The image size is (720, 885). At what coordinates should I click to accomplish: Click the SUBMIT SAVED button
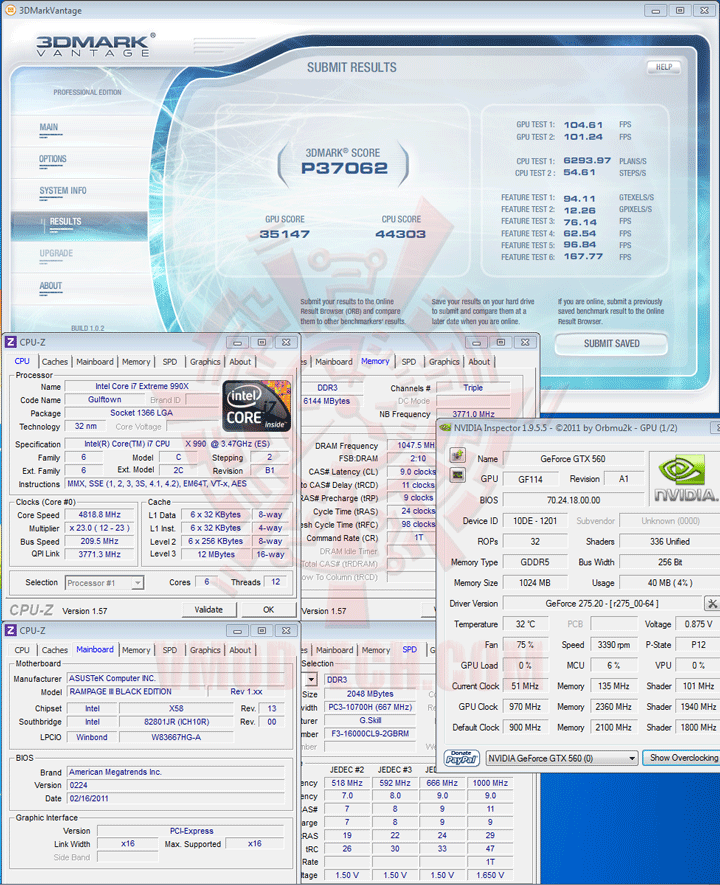tap(612, 344)
